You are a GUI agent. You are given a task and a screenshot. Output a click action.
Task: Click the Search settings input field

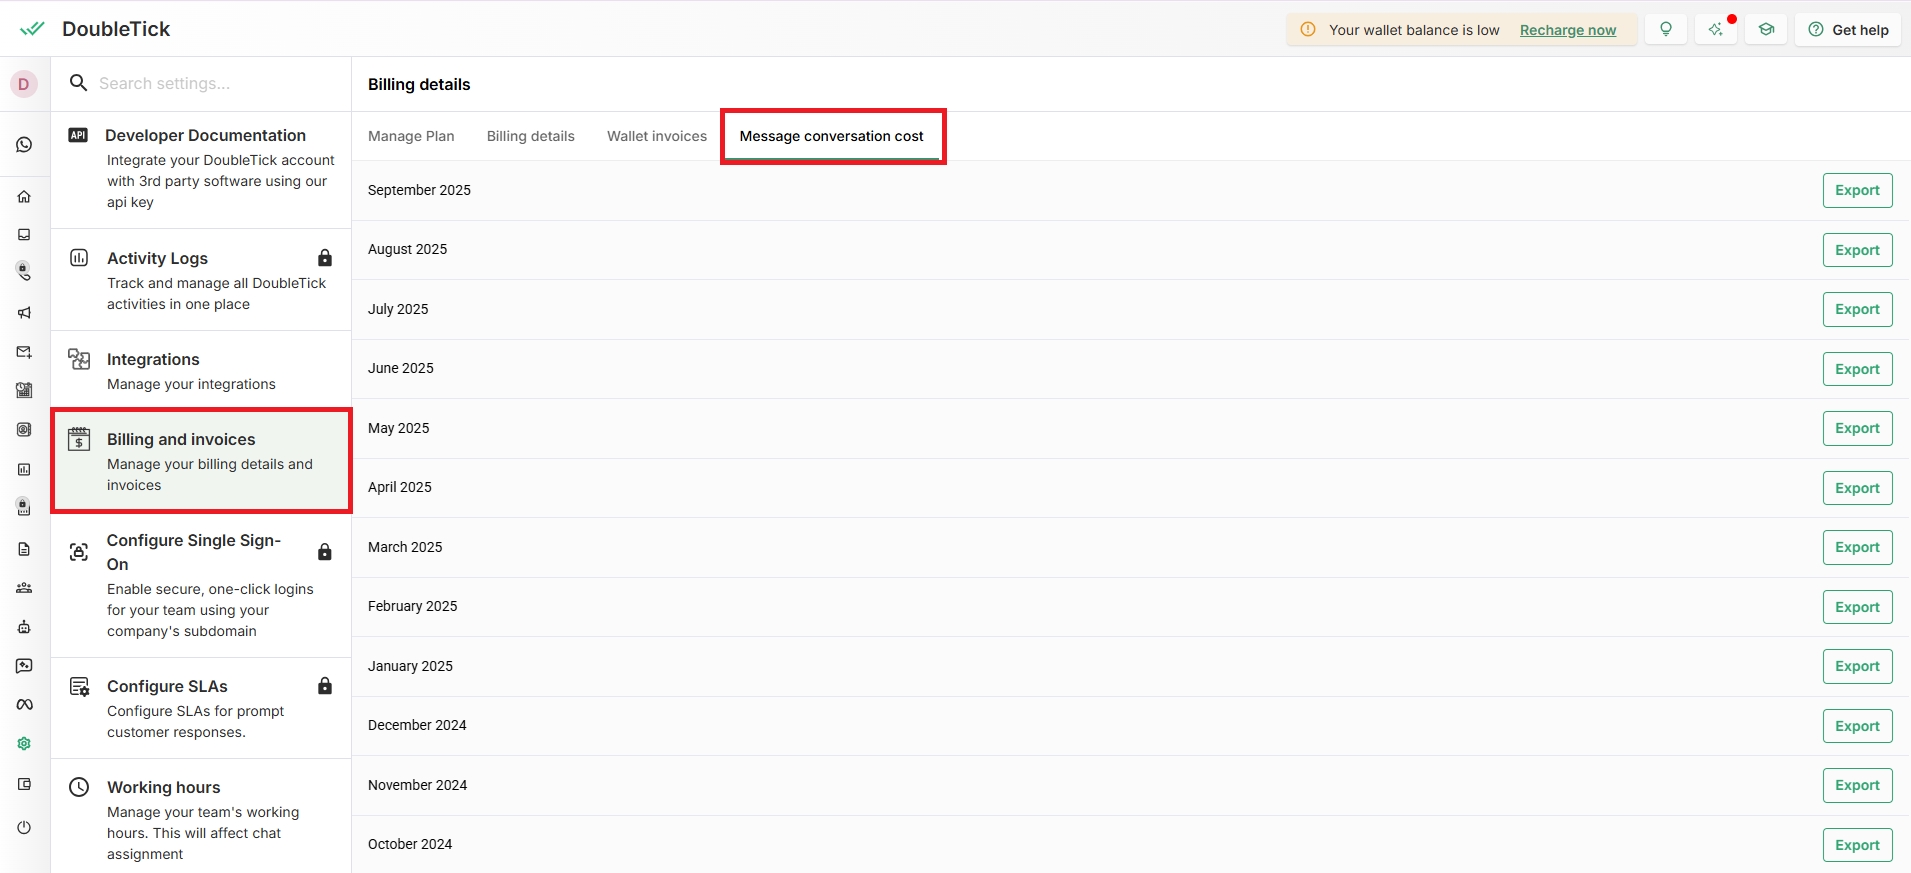(x=210, y=84)
